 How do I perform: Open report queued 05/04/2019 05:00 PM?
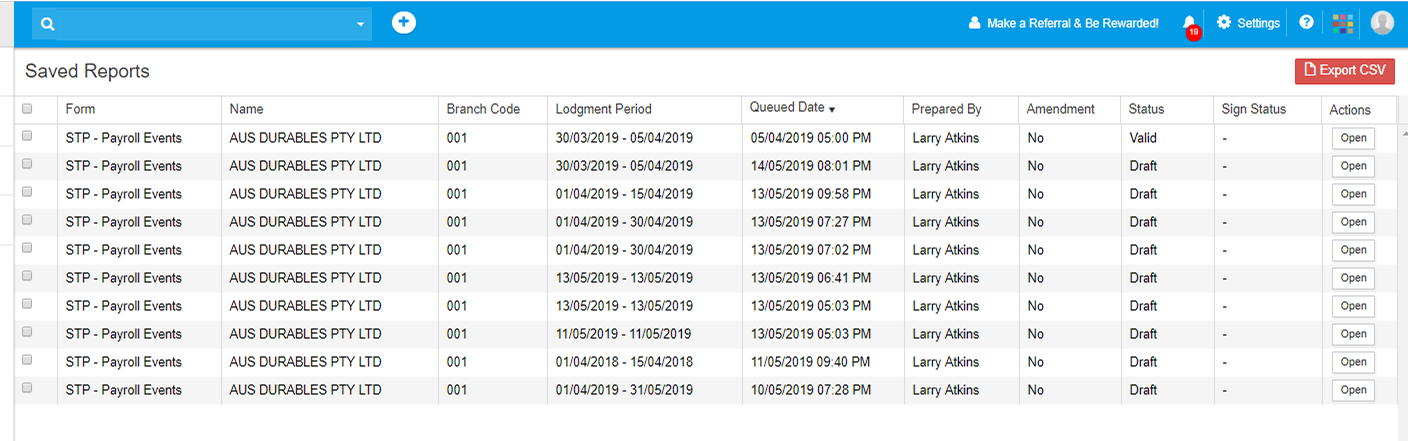pyautogui.click(x=1352, y=138)
